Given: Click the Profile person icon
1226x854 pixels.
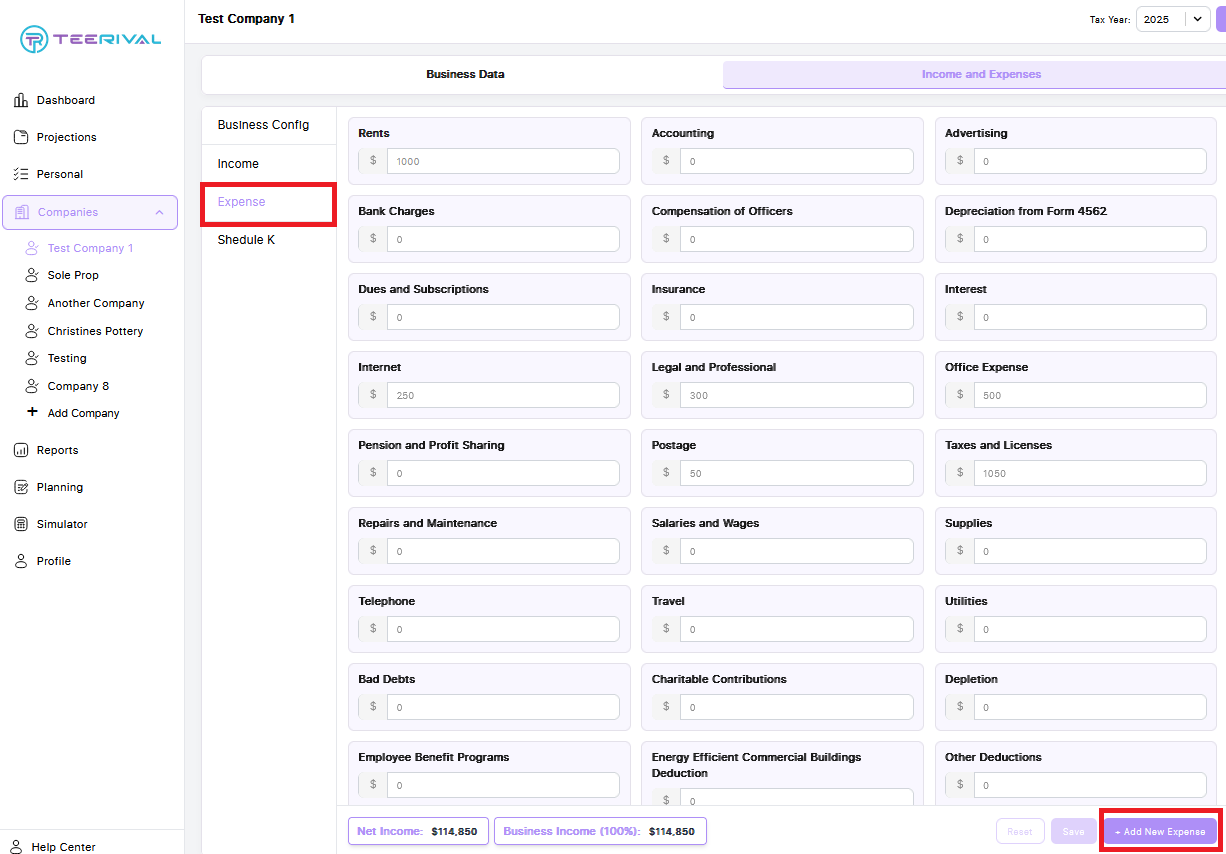Looking at the screenshot, I should pyautogui.click(x=20, y=561).
